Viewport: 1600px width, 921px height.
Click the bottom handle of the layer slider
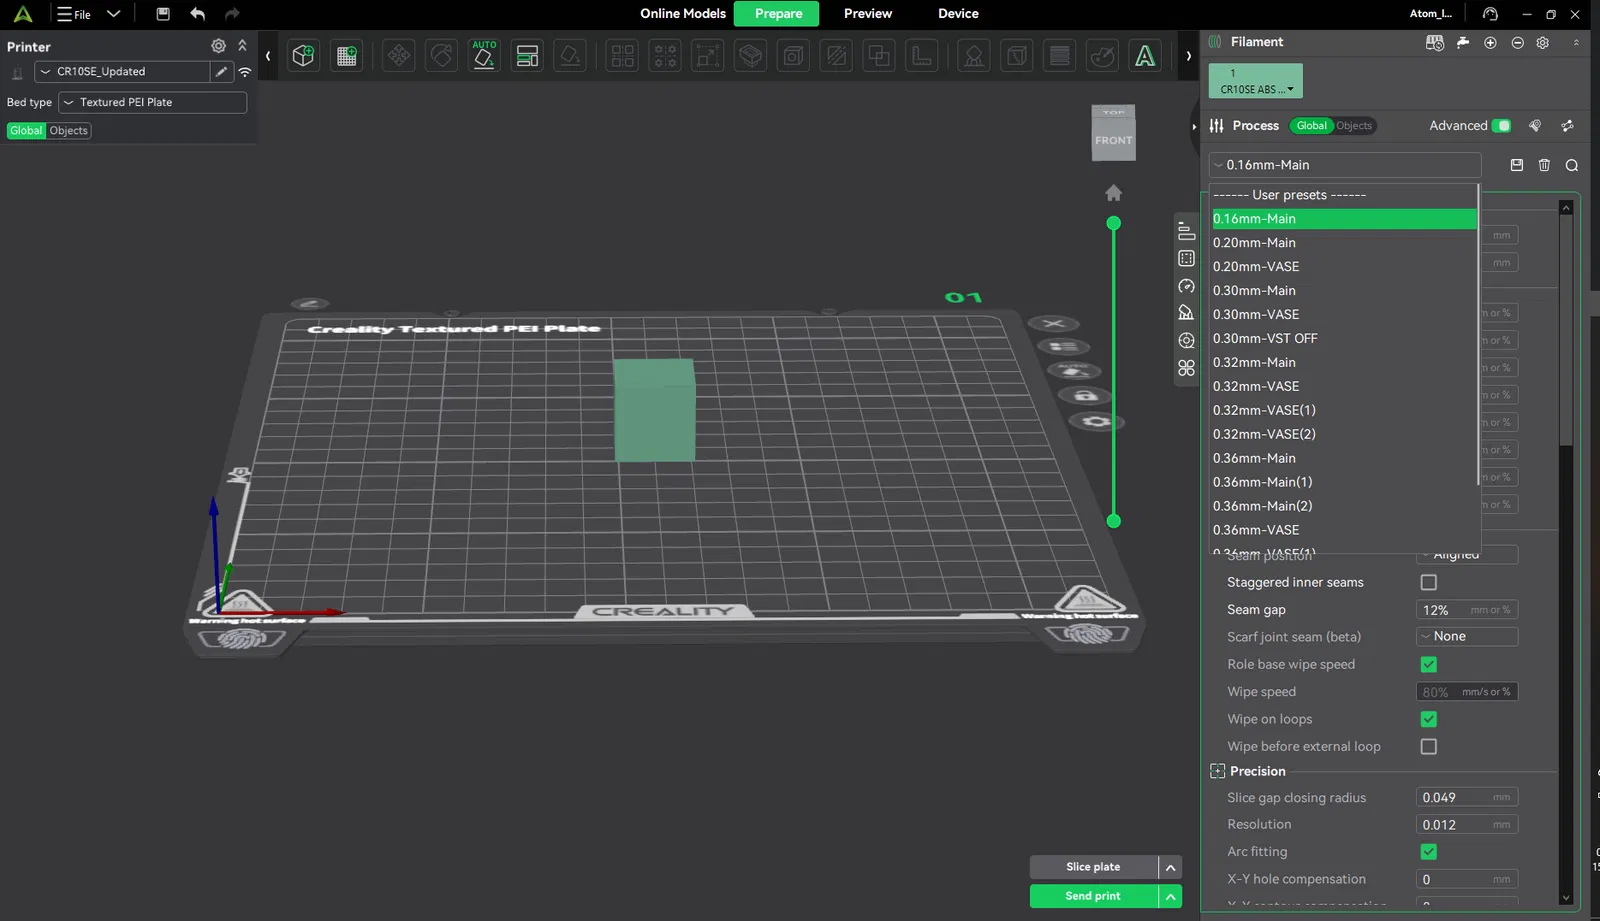1113,521
